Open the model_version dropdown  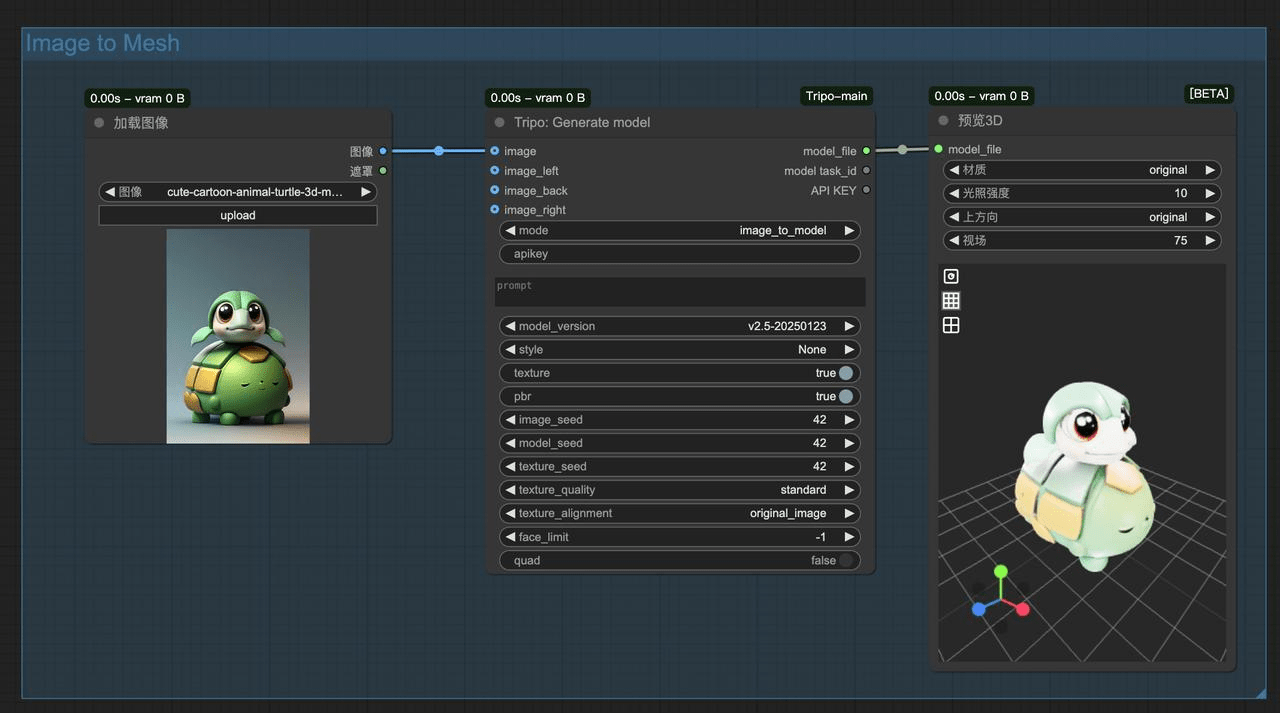(680, 325)
